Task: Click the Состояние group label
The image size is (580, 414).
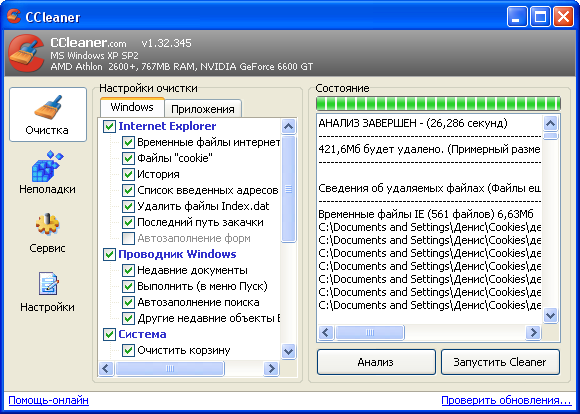Action: pyautogui.click(x=342, y=88)
